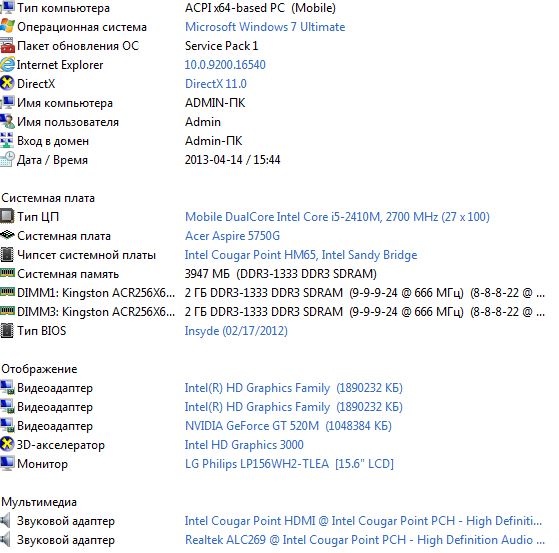Screen dimensions: 559x553
Task: Click the speaker icon of Cougar Point HDMI row
Action: 5,521
